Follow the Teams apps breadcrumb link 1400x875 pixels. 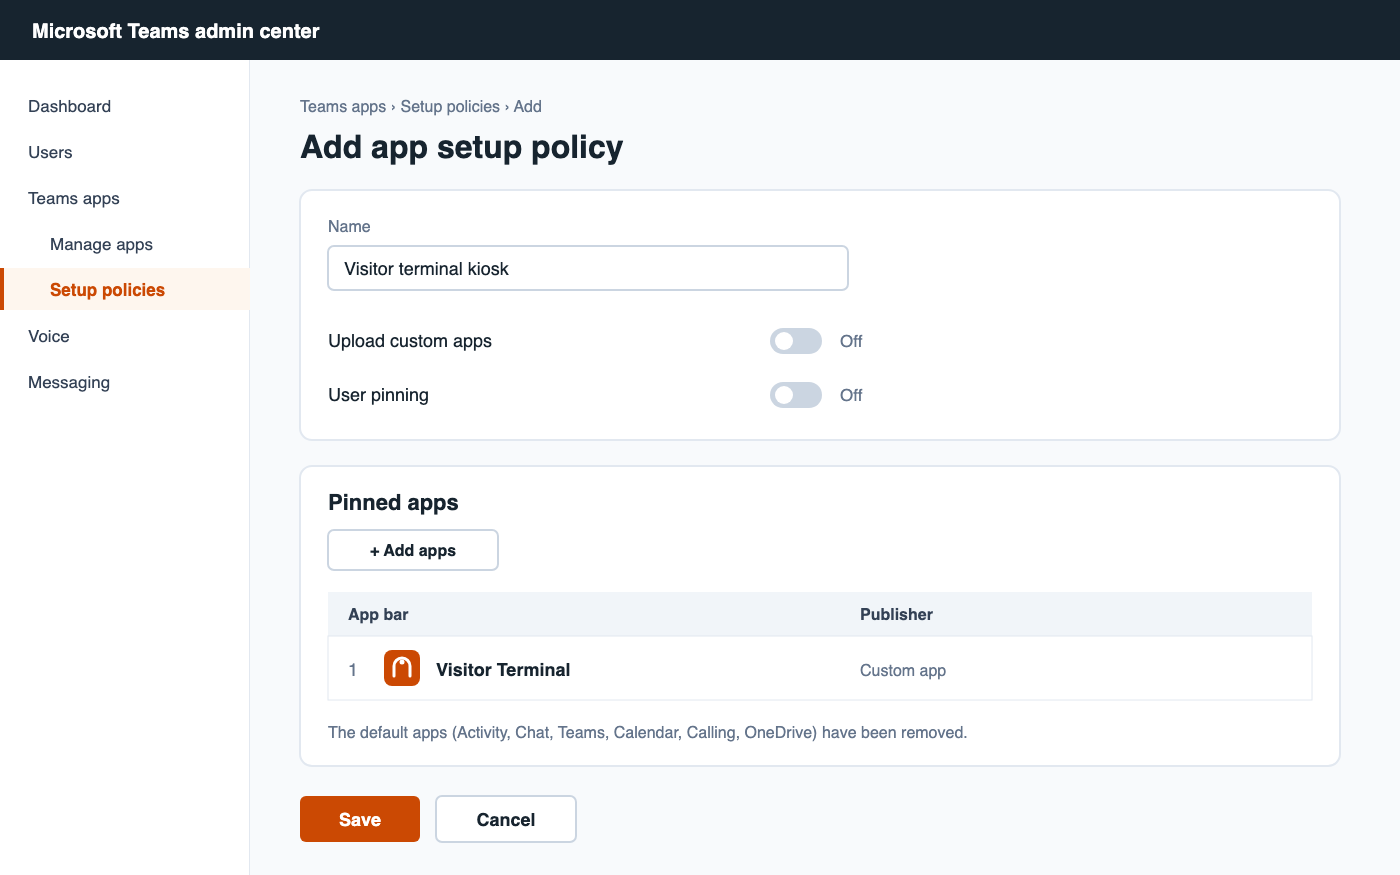pyautogui.click(x=343, y=106)
